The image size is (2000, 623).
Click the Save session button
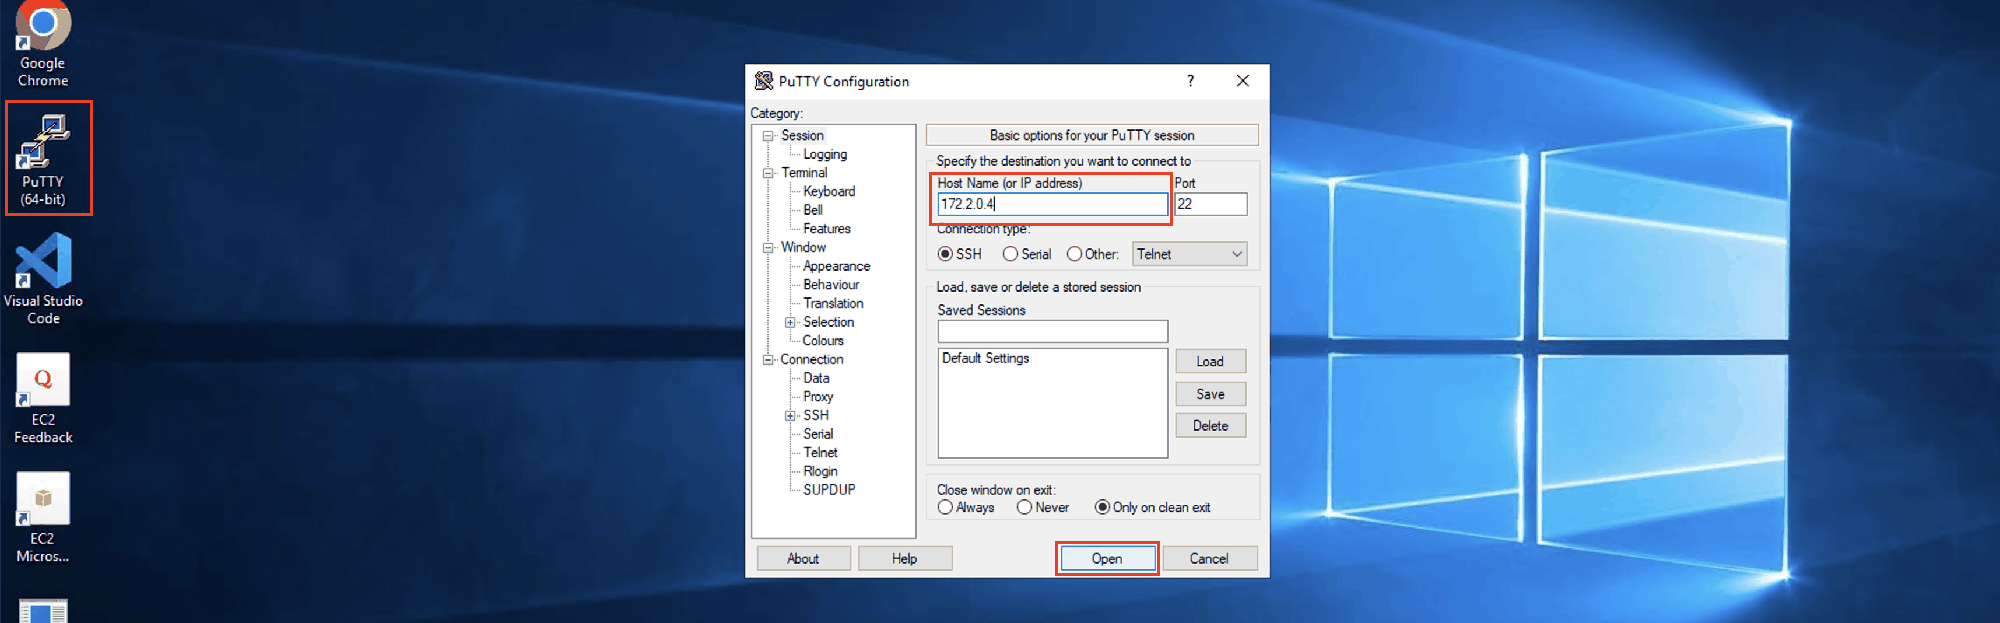(1210, 394)
